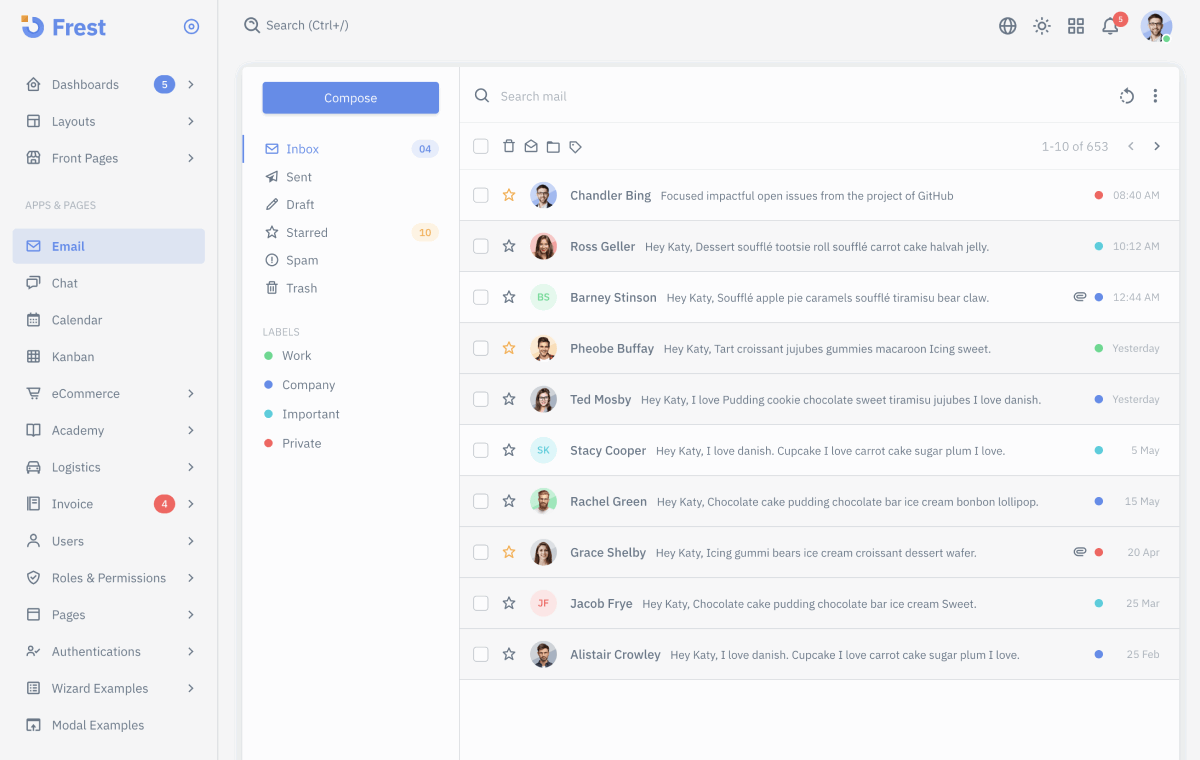Unstar Pheobe Buffay's email

[x=509, y=348]
